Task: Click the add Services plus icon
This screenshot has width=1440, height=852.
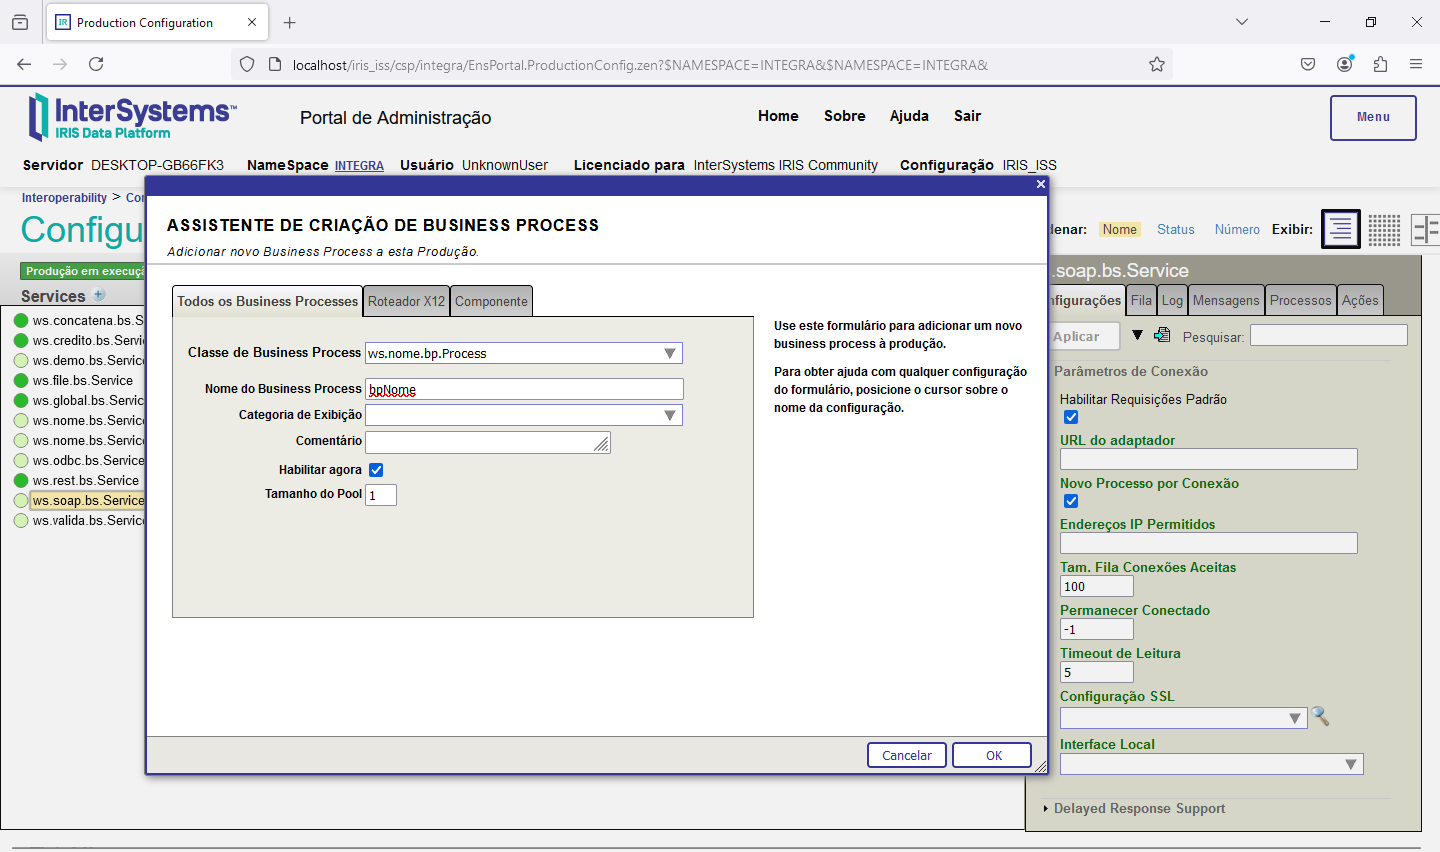Action: coord(99,295)
